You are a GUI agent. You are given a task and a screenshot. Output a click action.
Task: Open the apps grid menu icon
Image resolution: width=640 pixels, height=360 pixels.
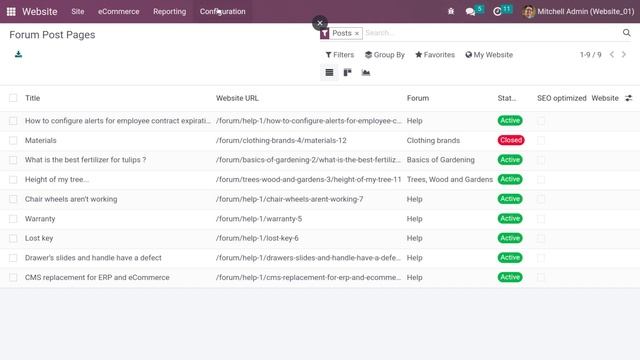11,11
